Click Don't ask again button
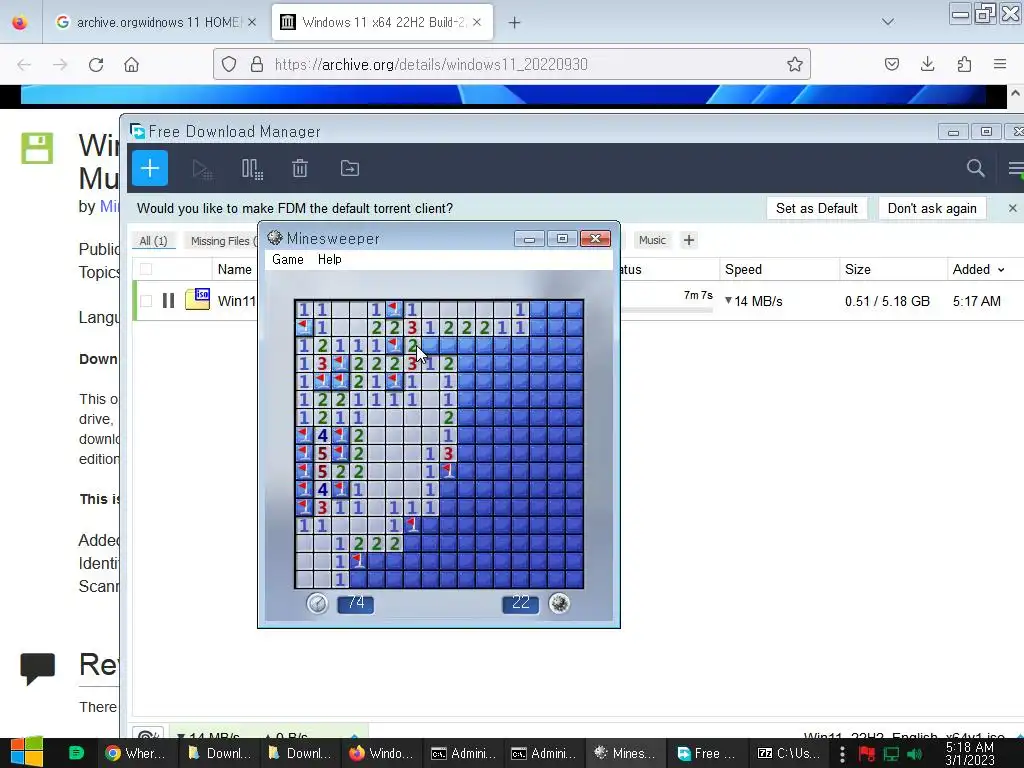Screen dimensions: 1024x768 click(932, 208)
